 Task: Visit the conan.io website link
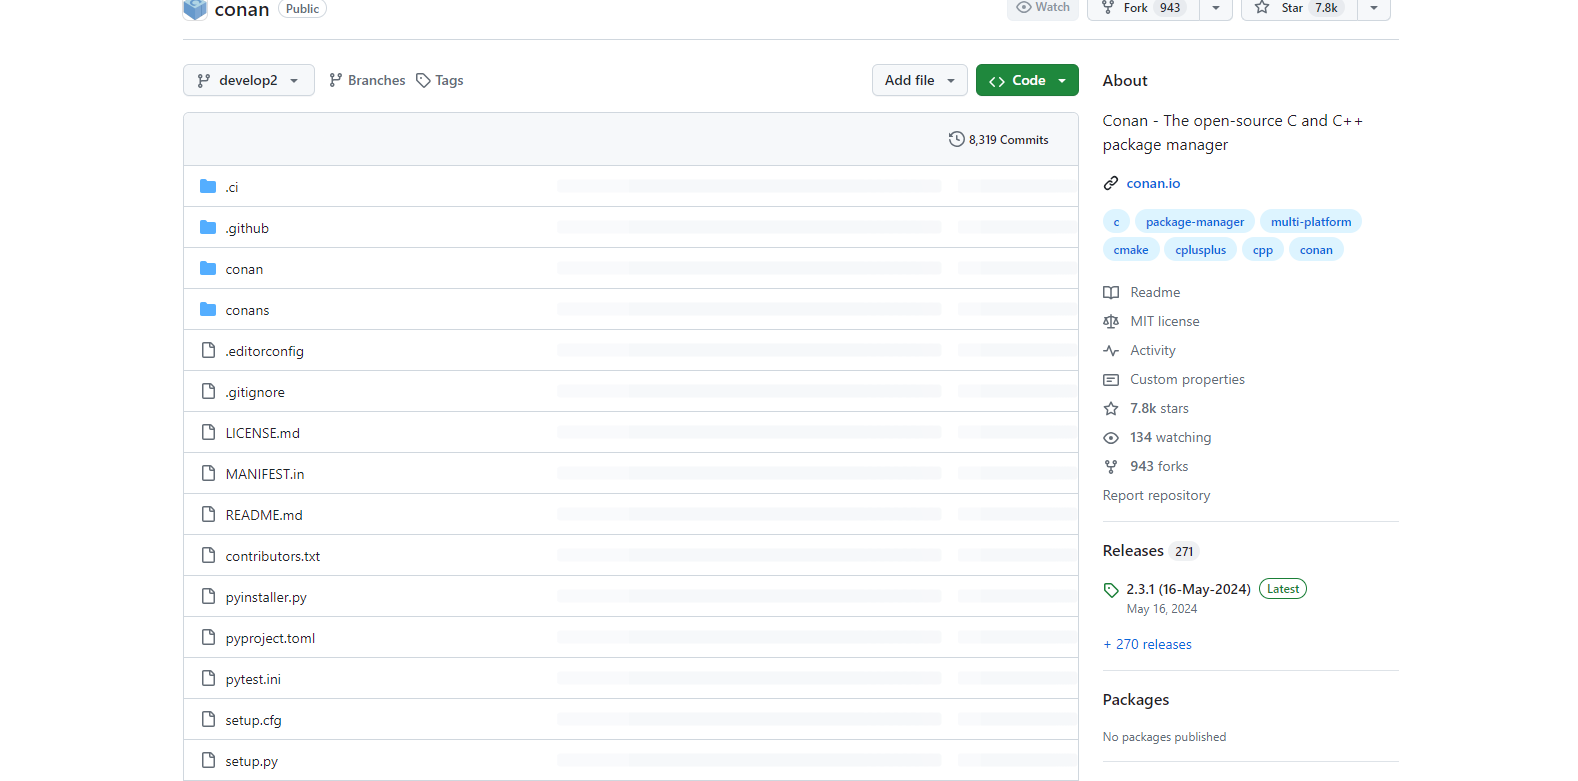[1153, 183]
